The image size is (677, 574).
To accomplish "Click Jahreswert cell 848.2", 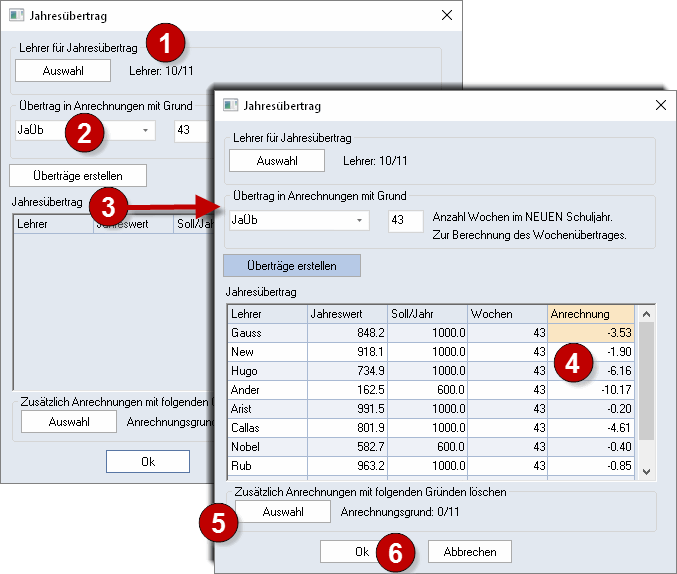I will [x=347, y=333].
